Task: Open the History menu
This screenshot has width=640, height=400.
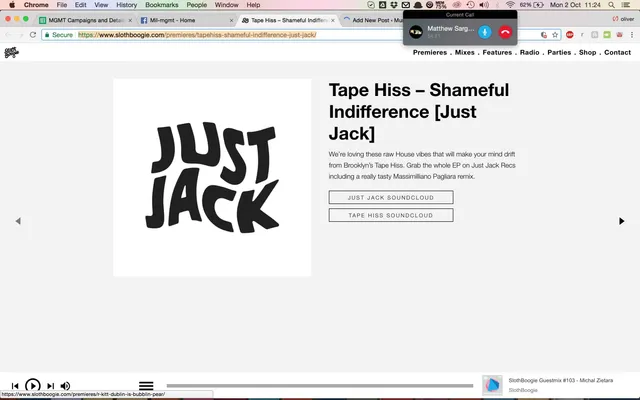Action: tap(127, 5)
